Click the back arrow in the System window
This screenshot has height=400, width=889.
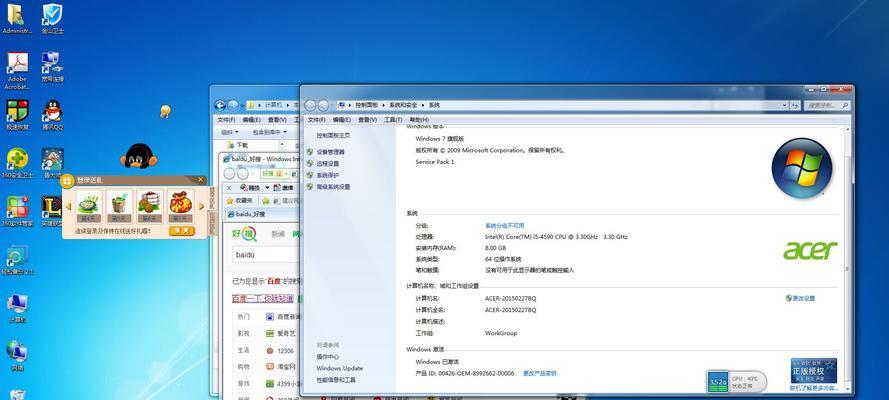[310, 105]
